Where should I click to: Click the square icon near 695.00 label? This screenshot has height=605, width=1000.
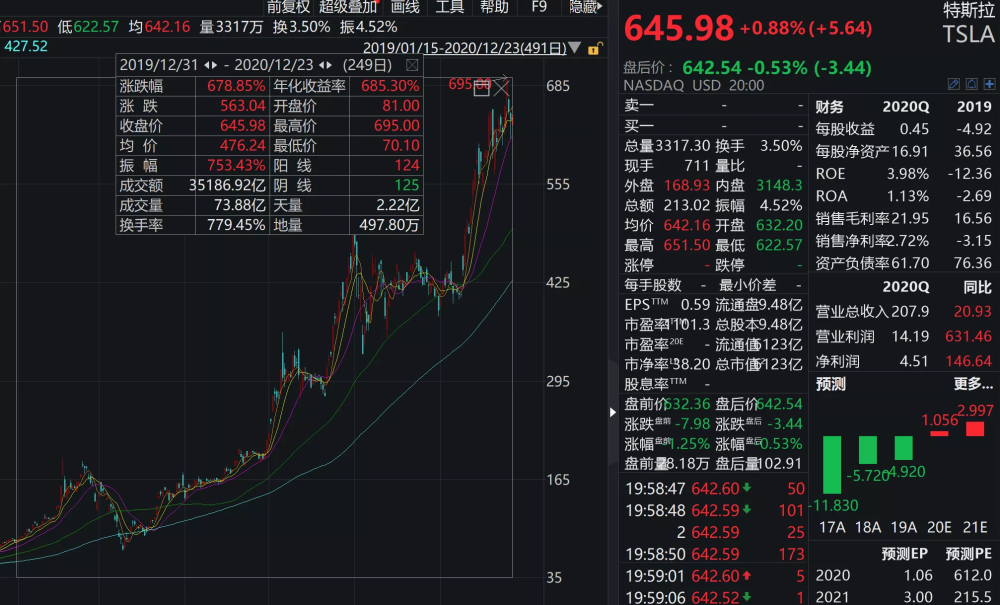[x=482, y=89]
